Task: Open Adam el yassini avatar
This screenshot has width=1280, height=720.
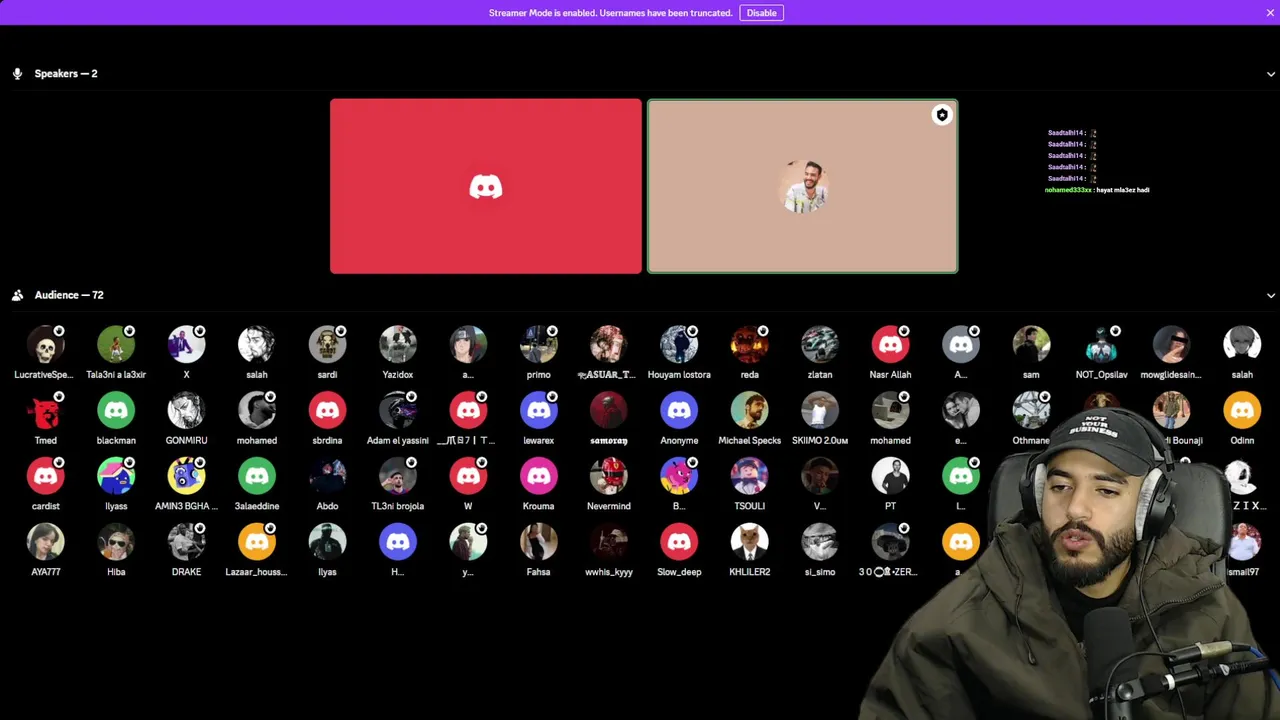Action: click(x=398, y=410)
